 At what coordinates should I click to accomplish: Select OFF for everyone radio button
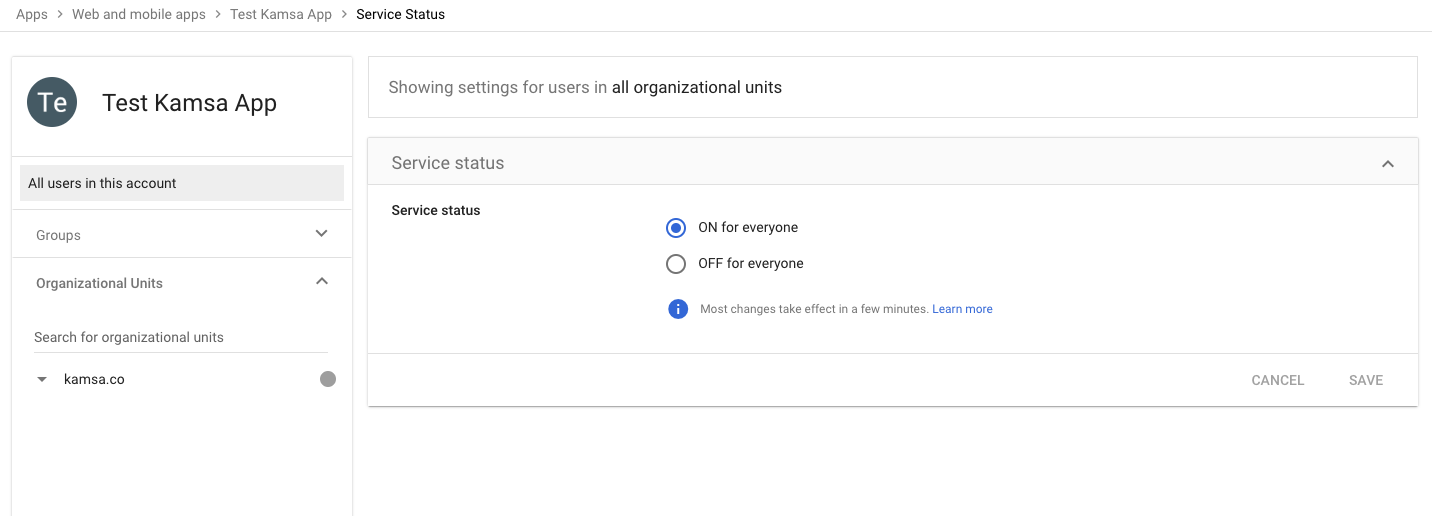click(x=676, y=264)
